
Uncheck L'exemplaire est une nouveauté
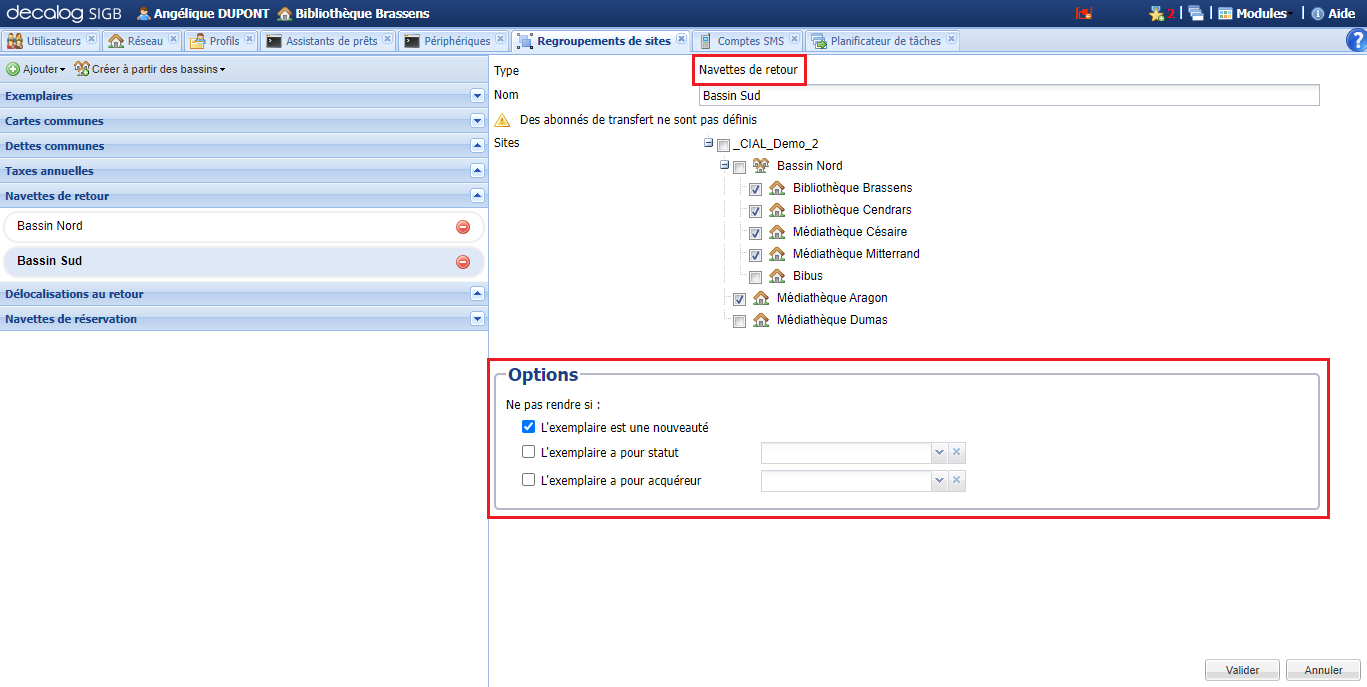(x=529, y=427)
